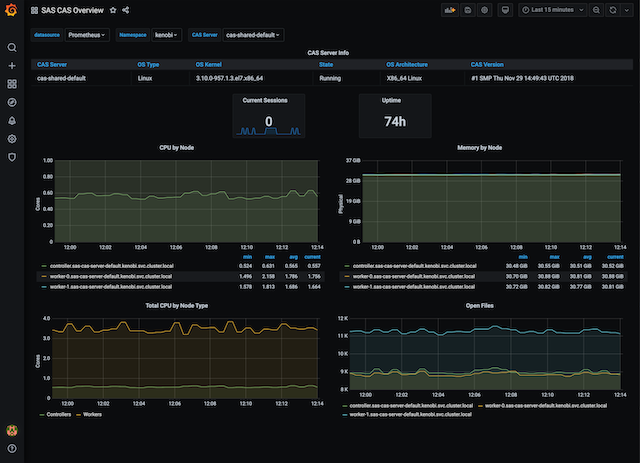Image resolution: width=640 pixels, height=463 pixels.
Task: Sort CPU by Node legend by min
Action: point(247,257)
